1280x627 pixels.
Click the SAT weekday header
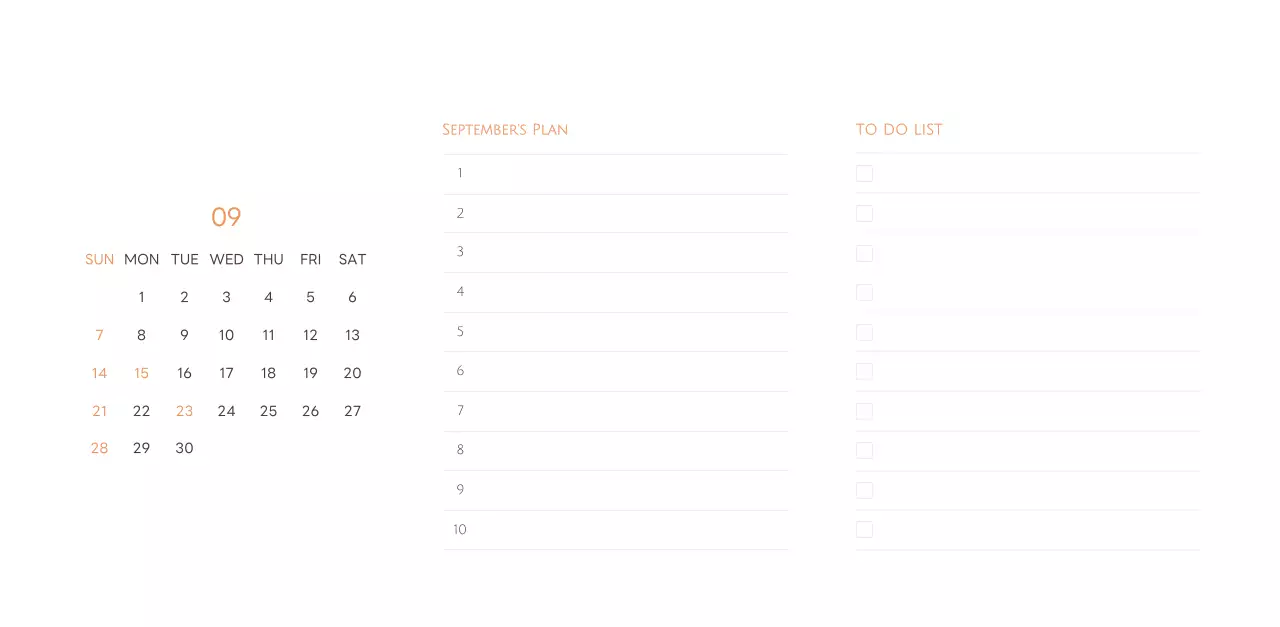point(352,259)
